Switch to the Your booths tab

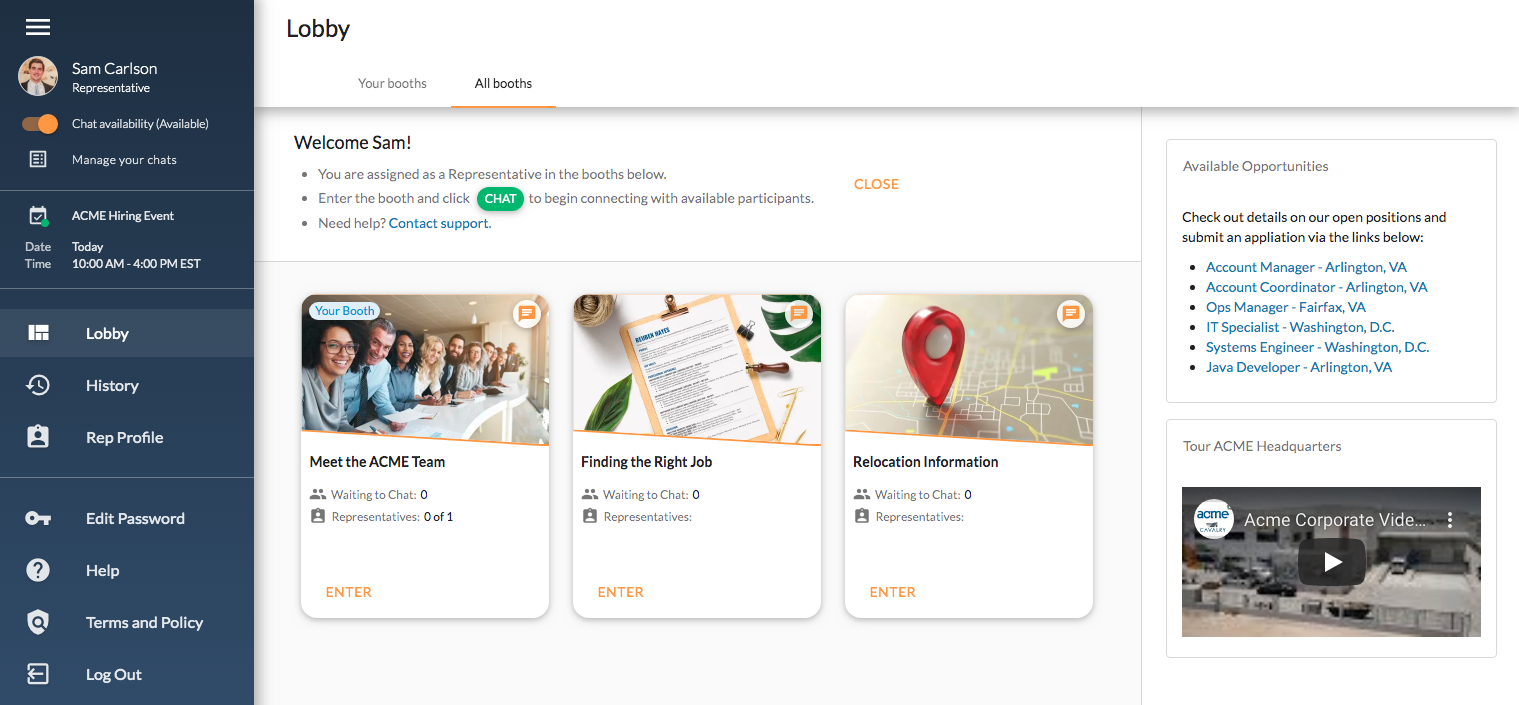coord(392,84)
